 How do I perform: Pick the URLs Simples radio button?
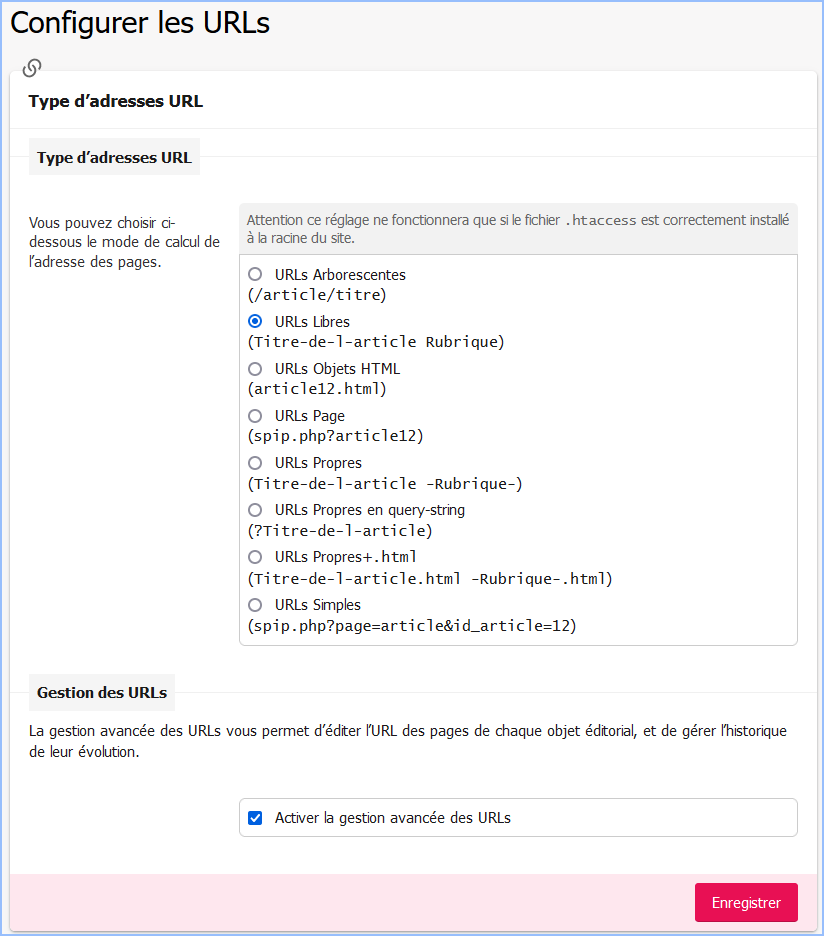(x=255, y=604)
